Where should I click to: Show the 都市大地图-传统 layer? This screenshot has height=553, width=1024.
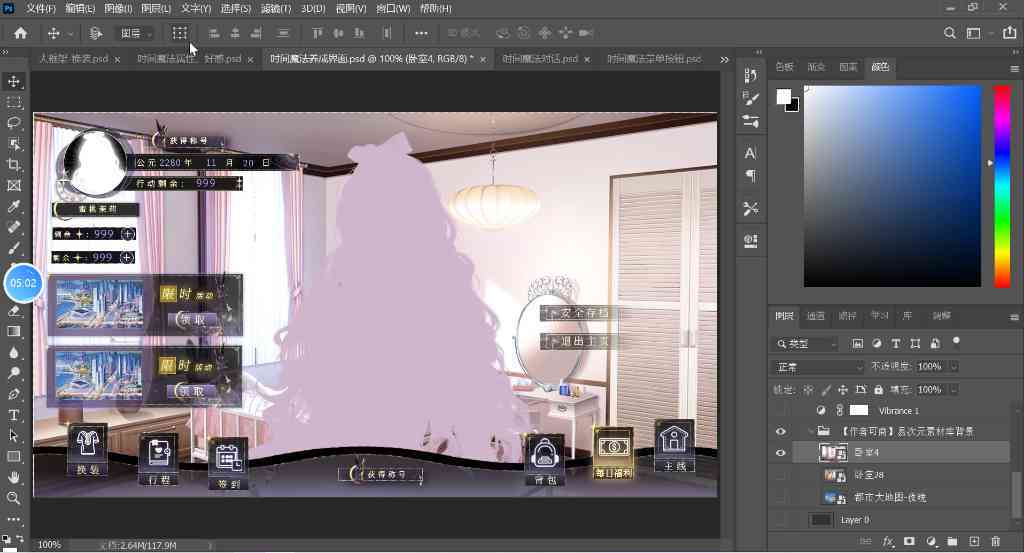pos(780,498)
